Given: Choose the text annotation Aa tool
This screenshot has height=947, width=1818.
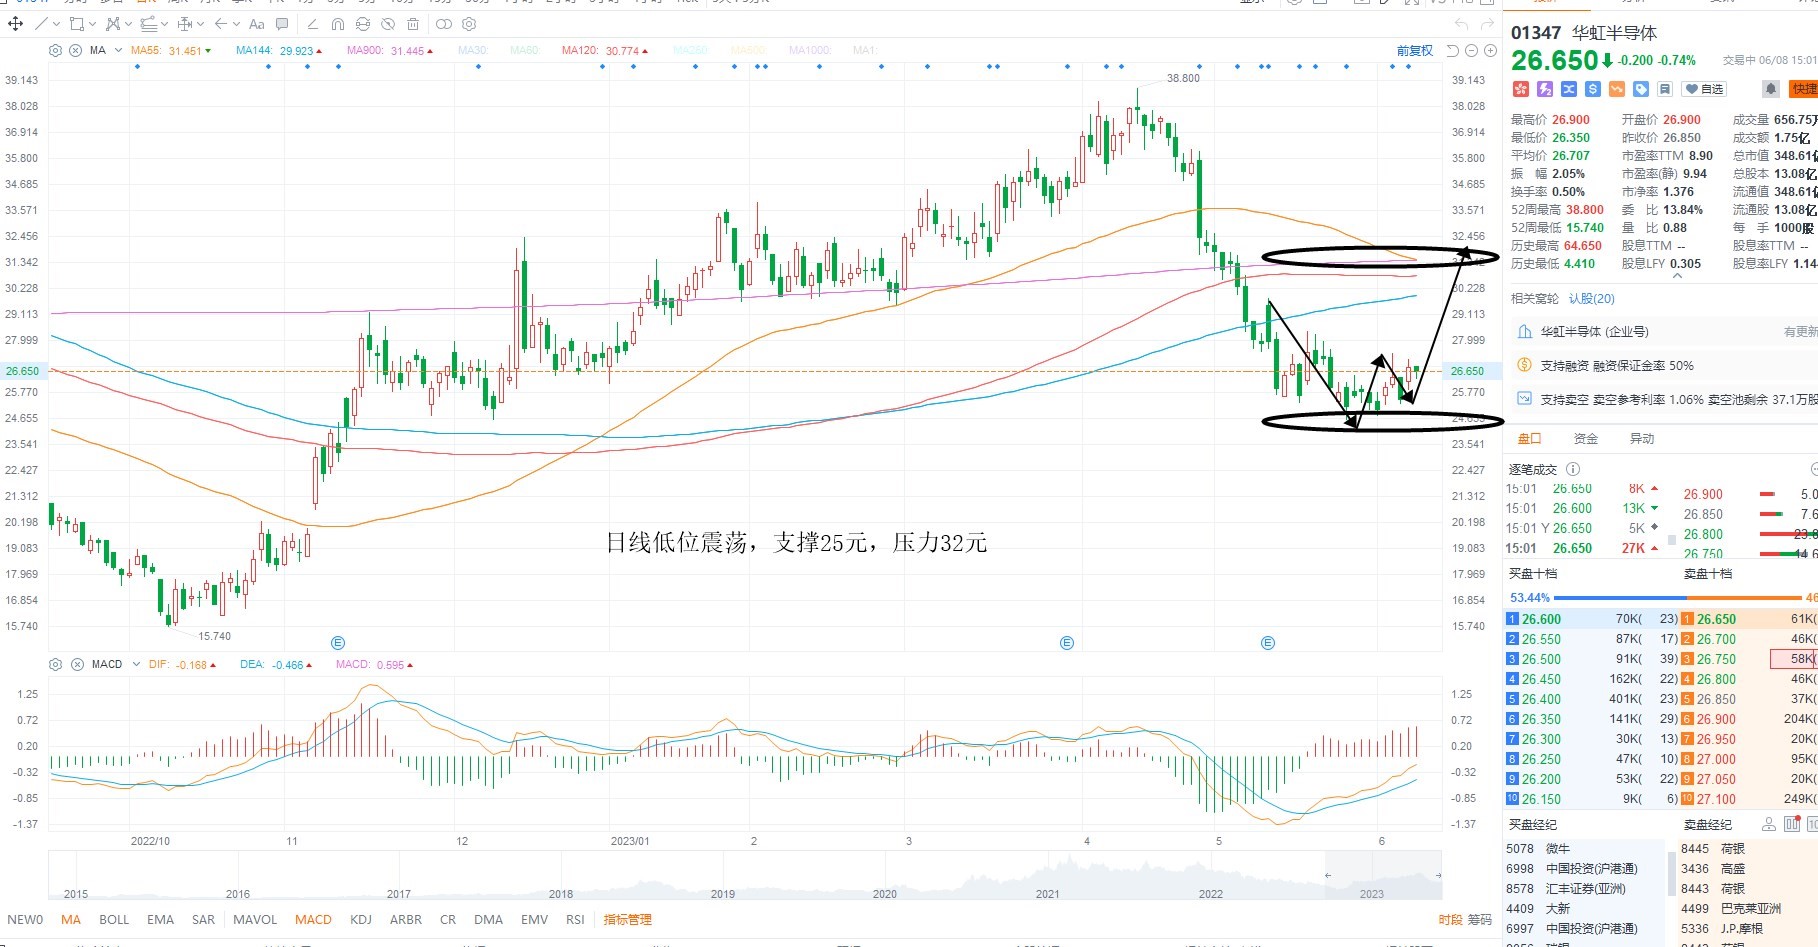Looking at the screenshot, I should (x=257, y=24).
